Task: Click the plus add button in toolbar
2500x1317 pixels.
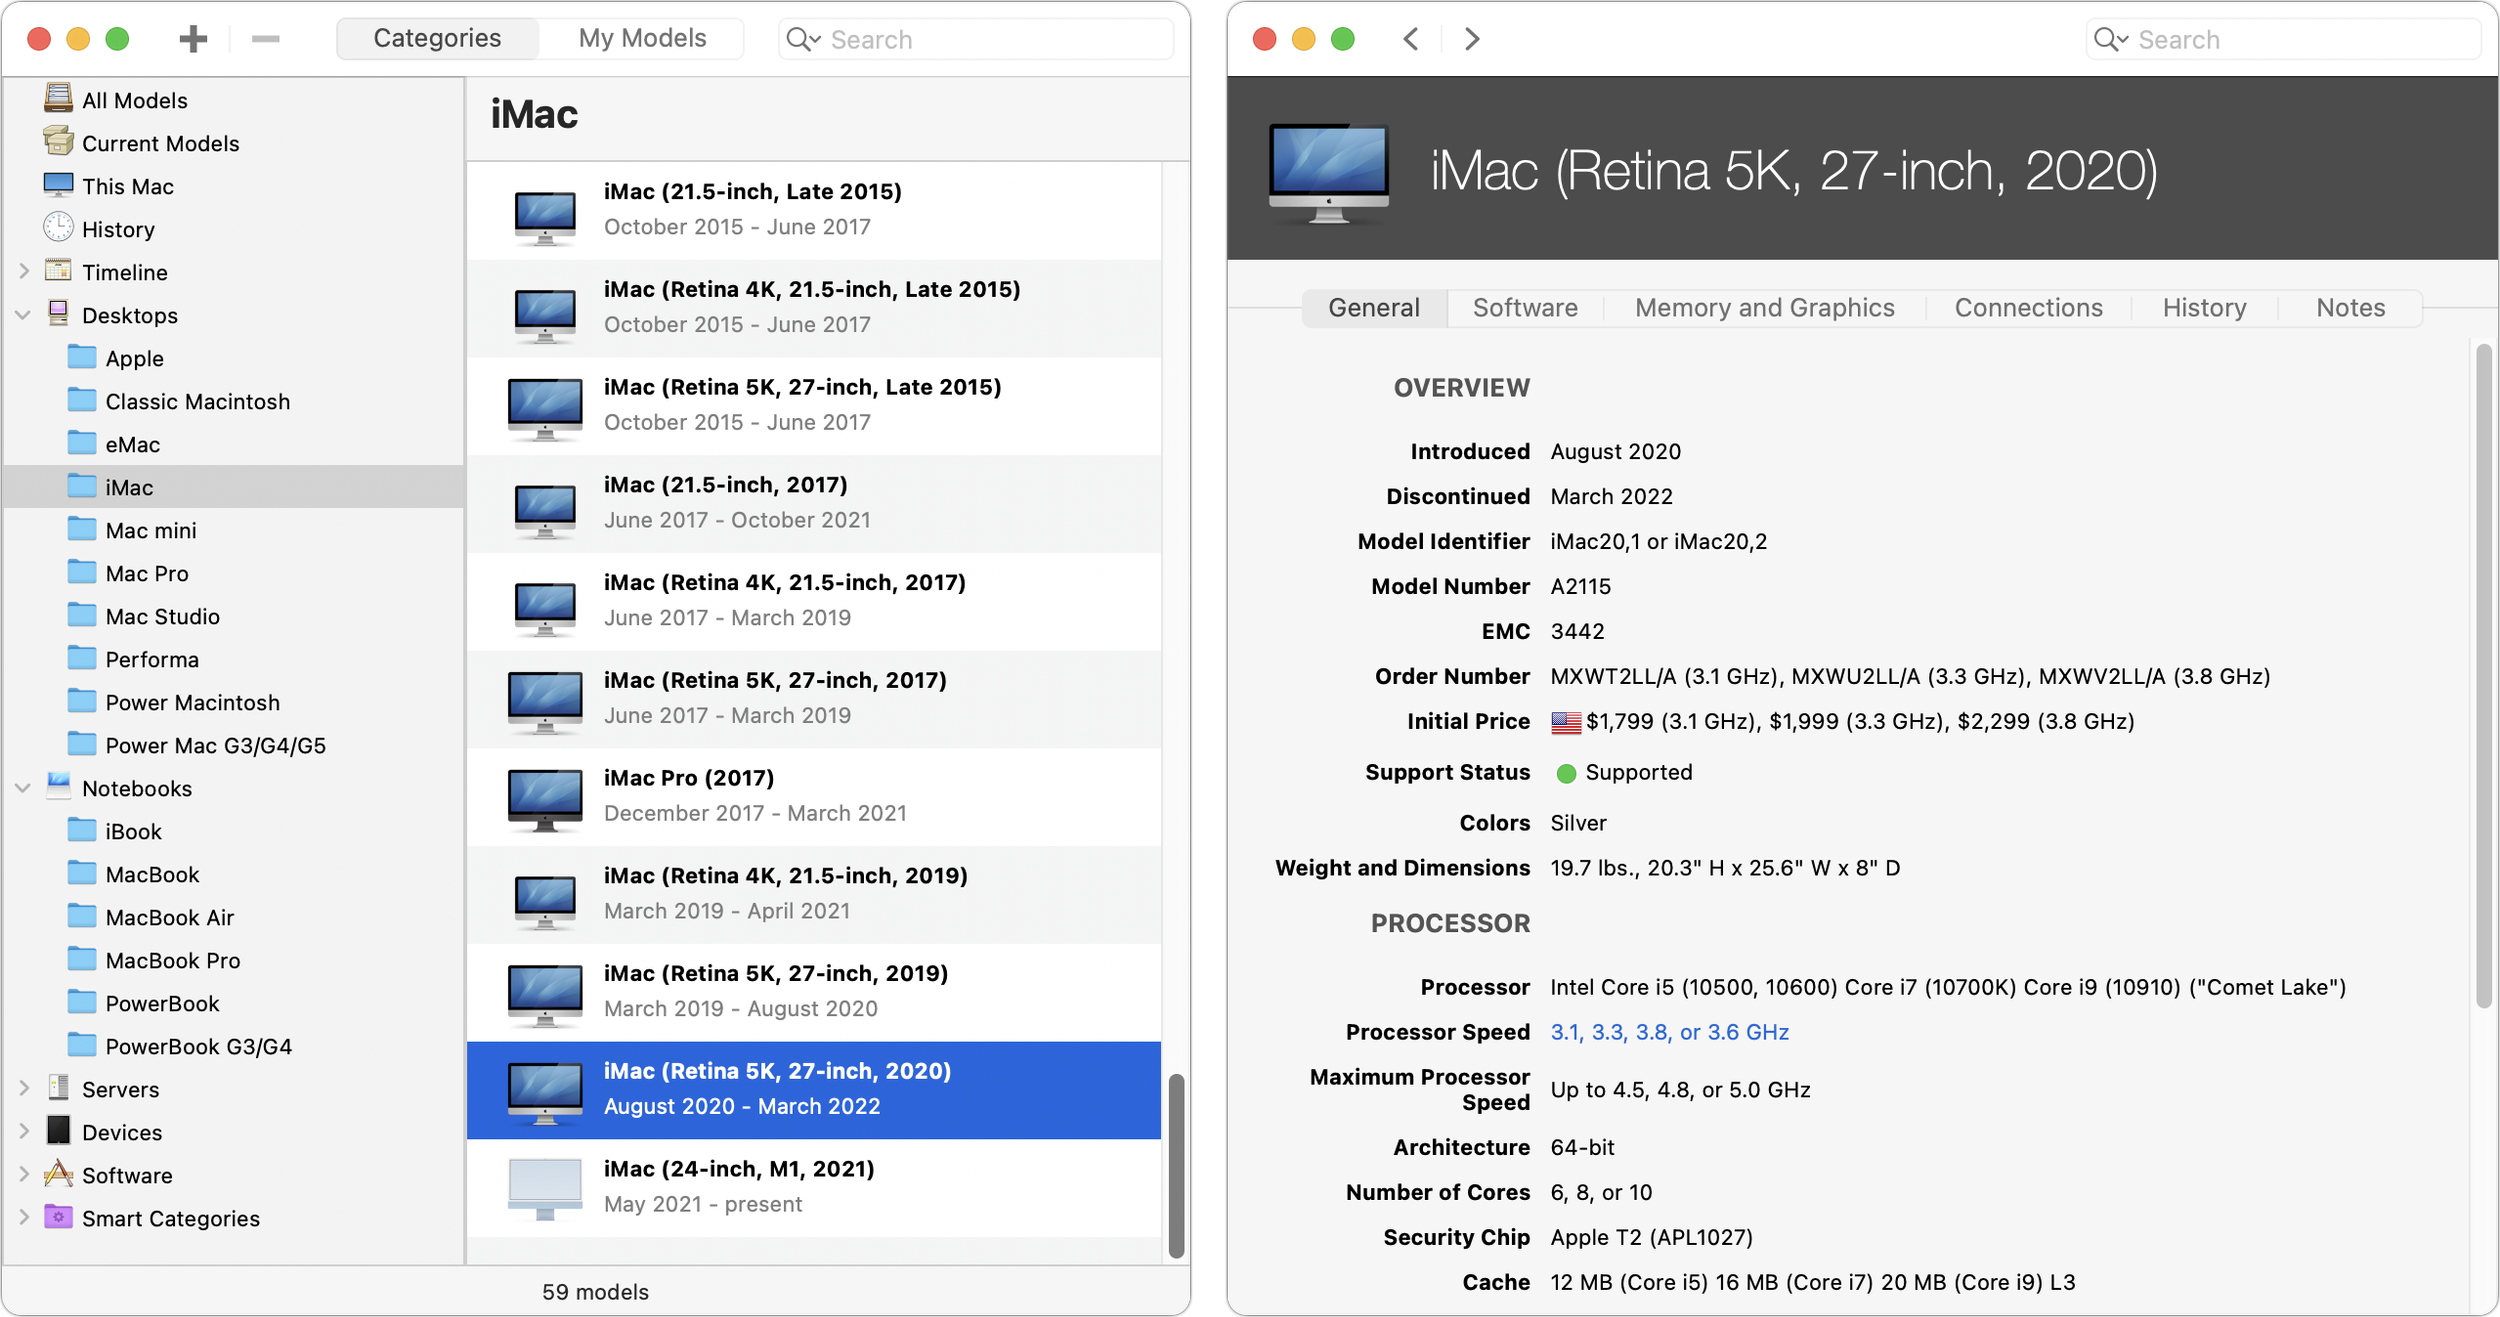Action: 193,39
